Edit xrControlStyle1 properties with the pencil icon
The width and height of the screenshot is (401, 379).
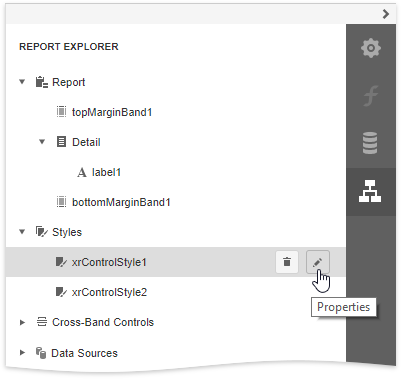[x=318, y=262]
